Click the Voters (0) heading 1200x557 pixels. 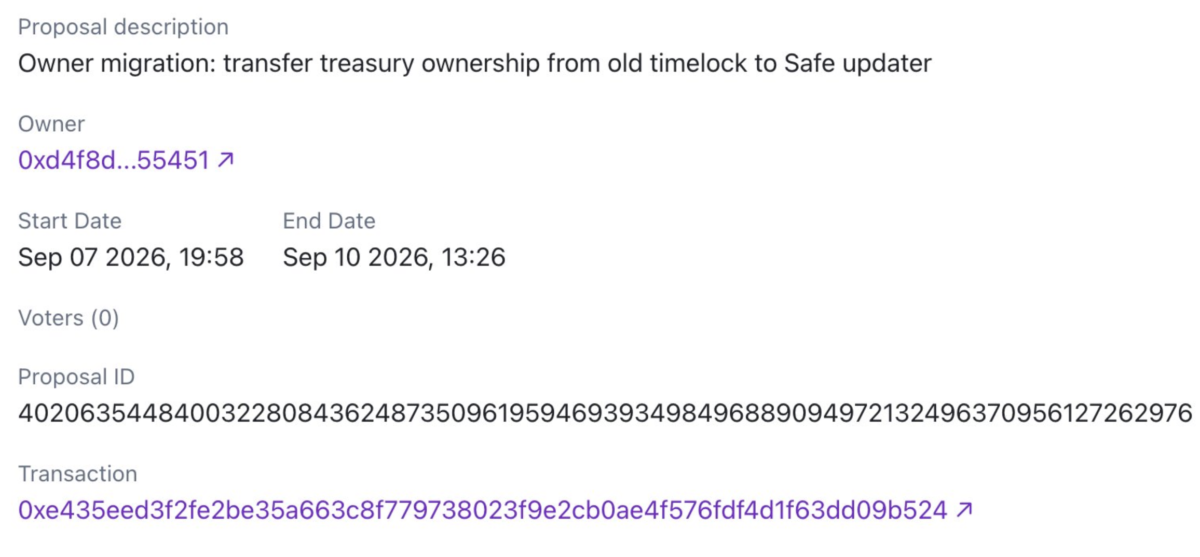tap(68, 318)
